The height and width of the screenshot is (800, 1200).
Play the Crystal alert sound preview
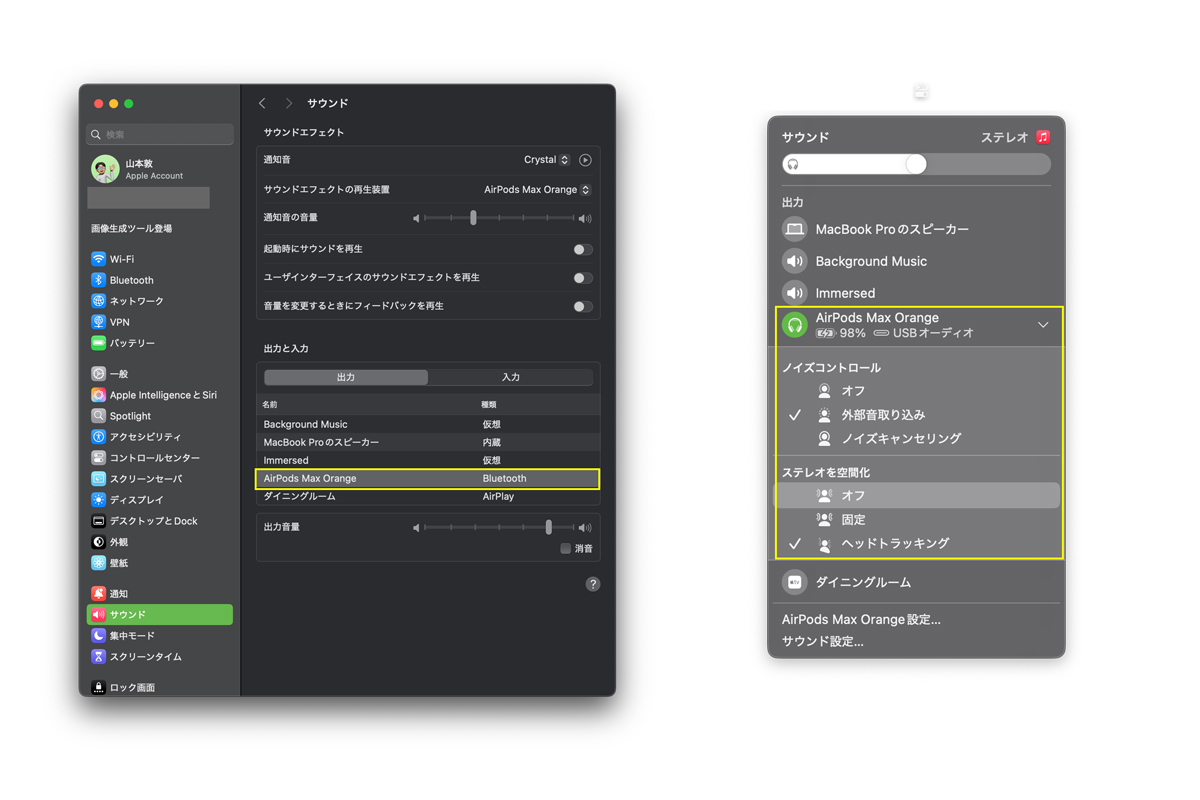click(585, 160)
